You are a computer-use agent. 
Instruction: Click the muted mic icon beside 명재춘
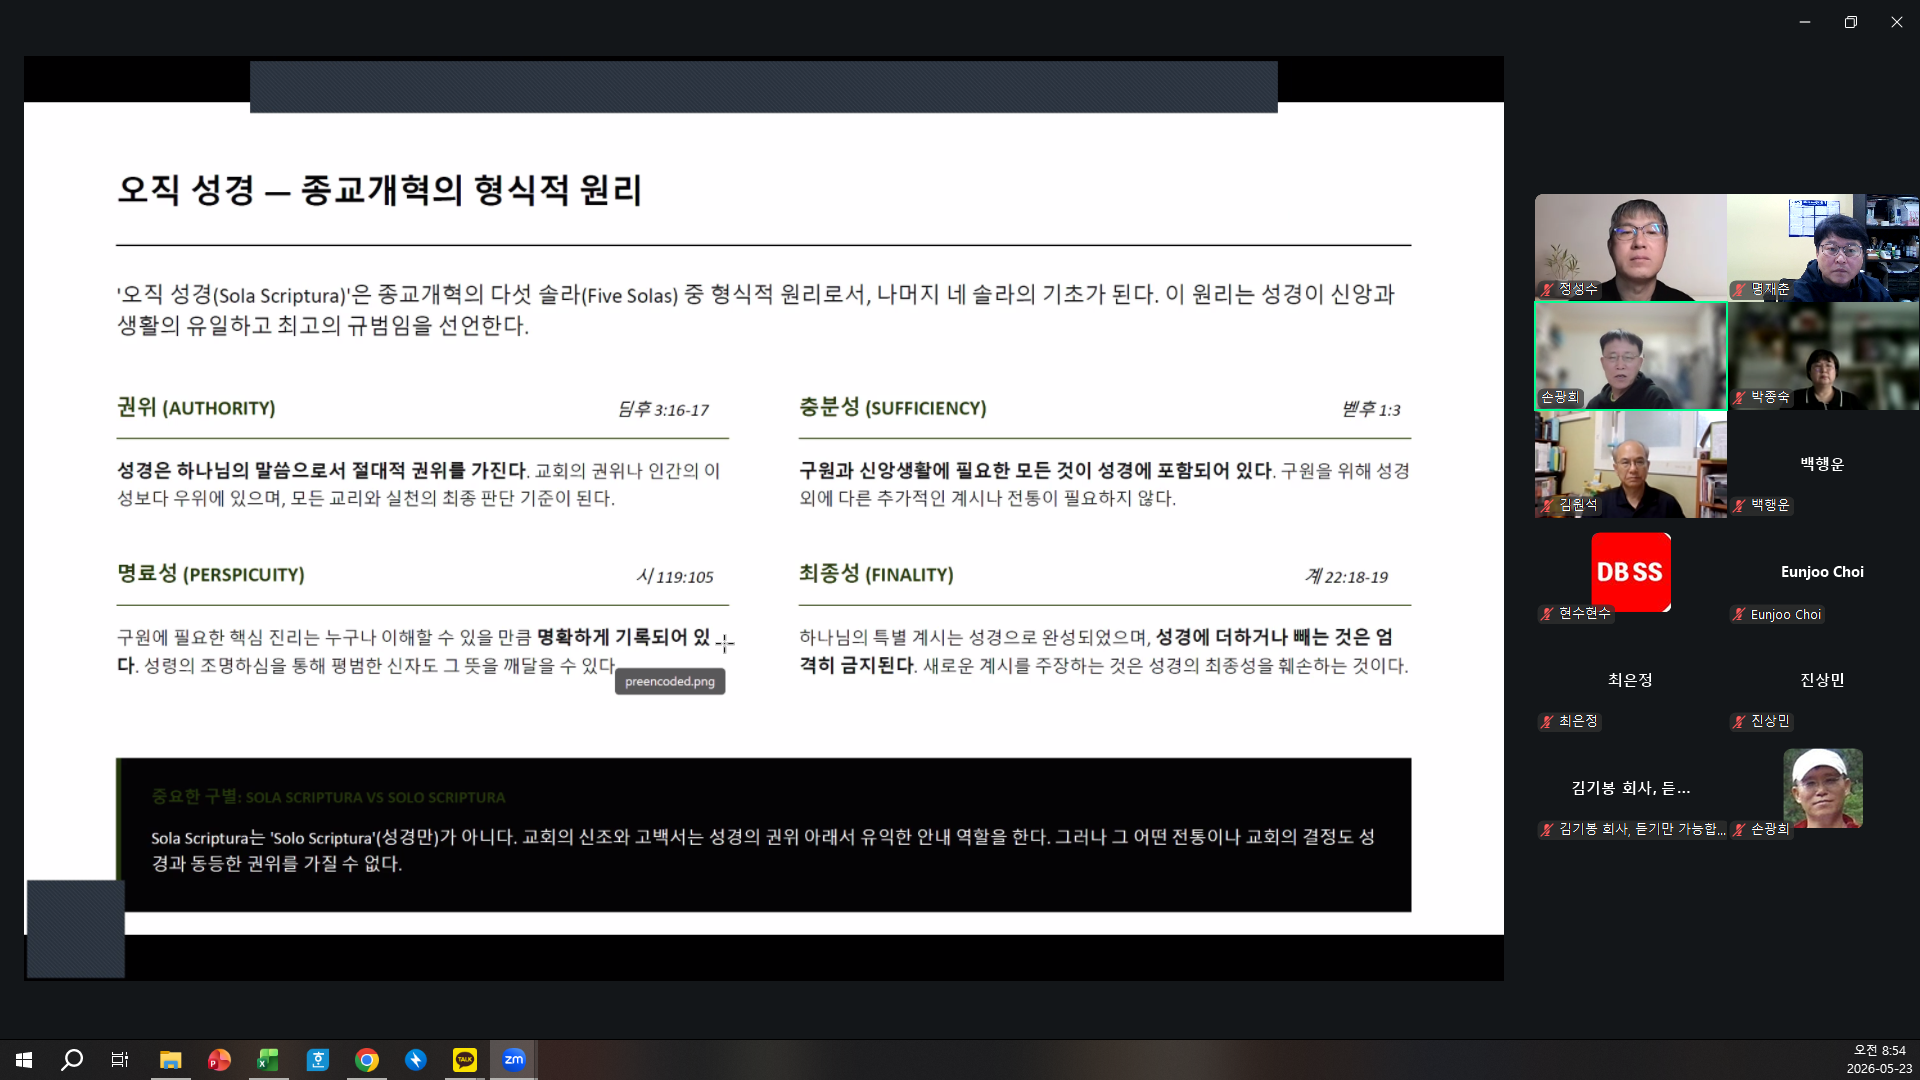pos(1740,290)
